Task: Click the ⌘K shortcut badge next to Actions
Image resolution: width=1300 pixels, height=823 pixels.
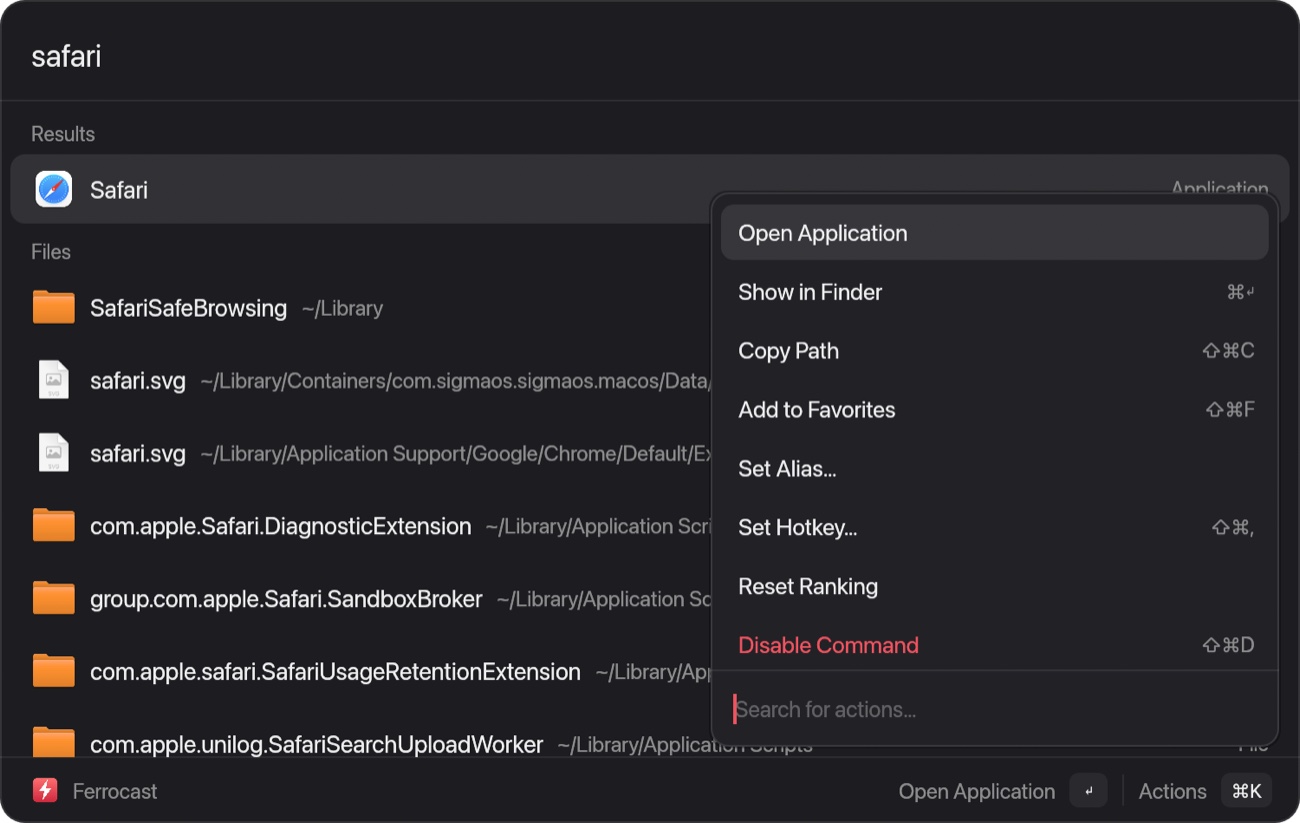Action: [1246, 791]
